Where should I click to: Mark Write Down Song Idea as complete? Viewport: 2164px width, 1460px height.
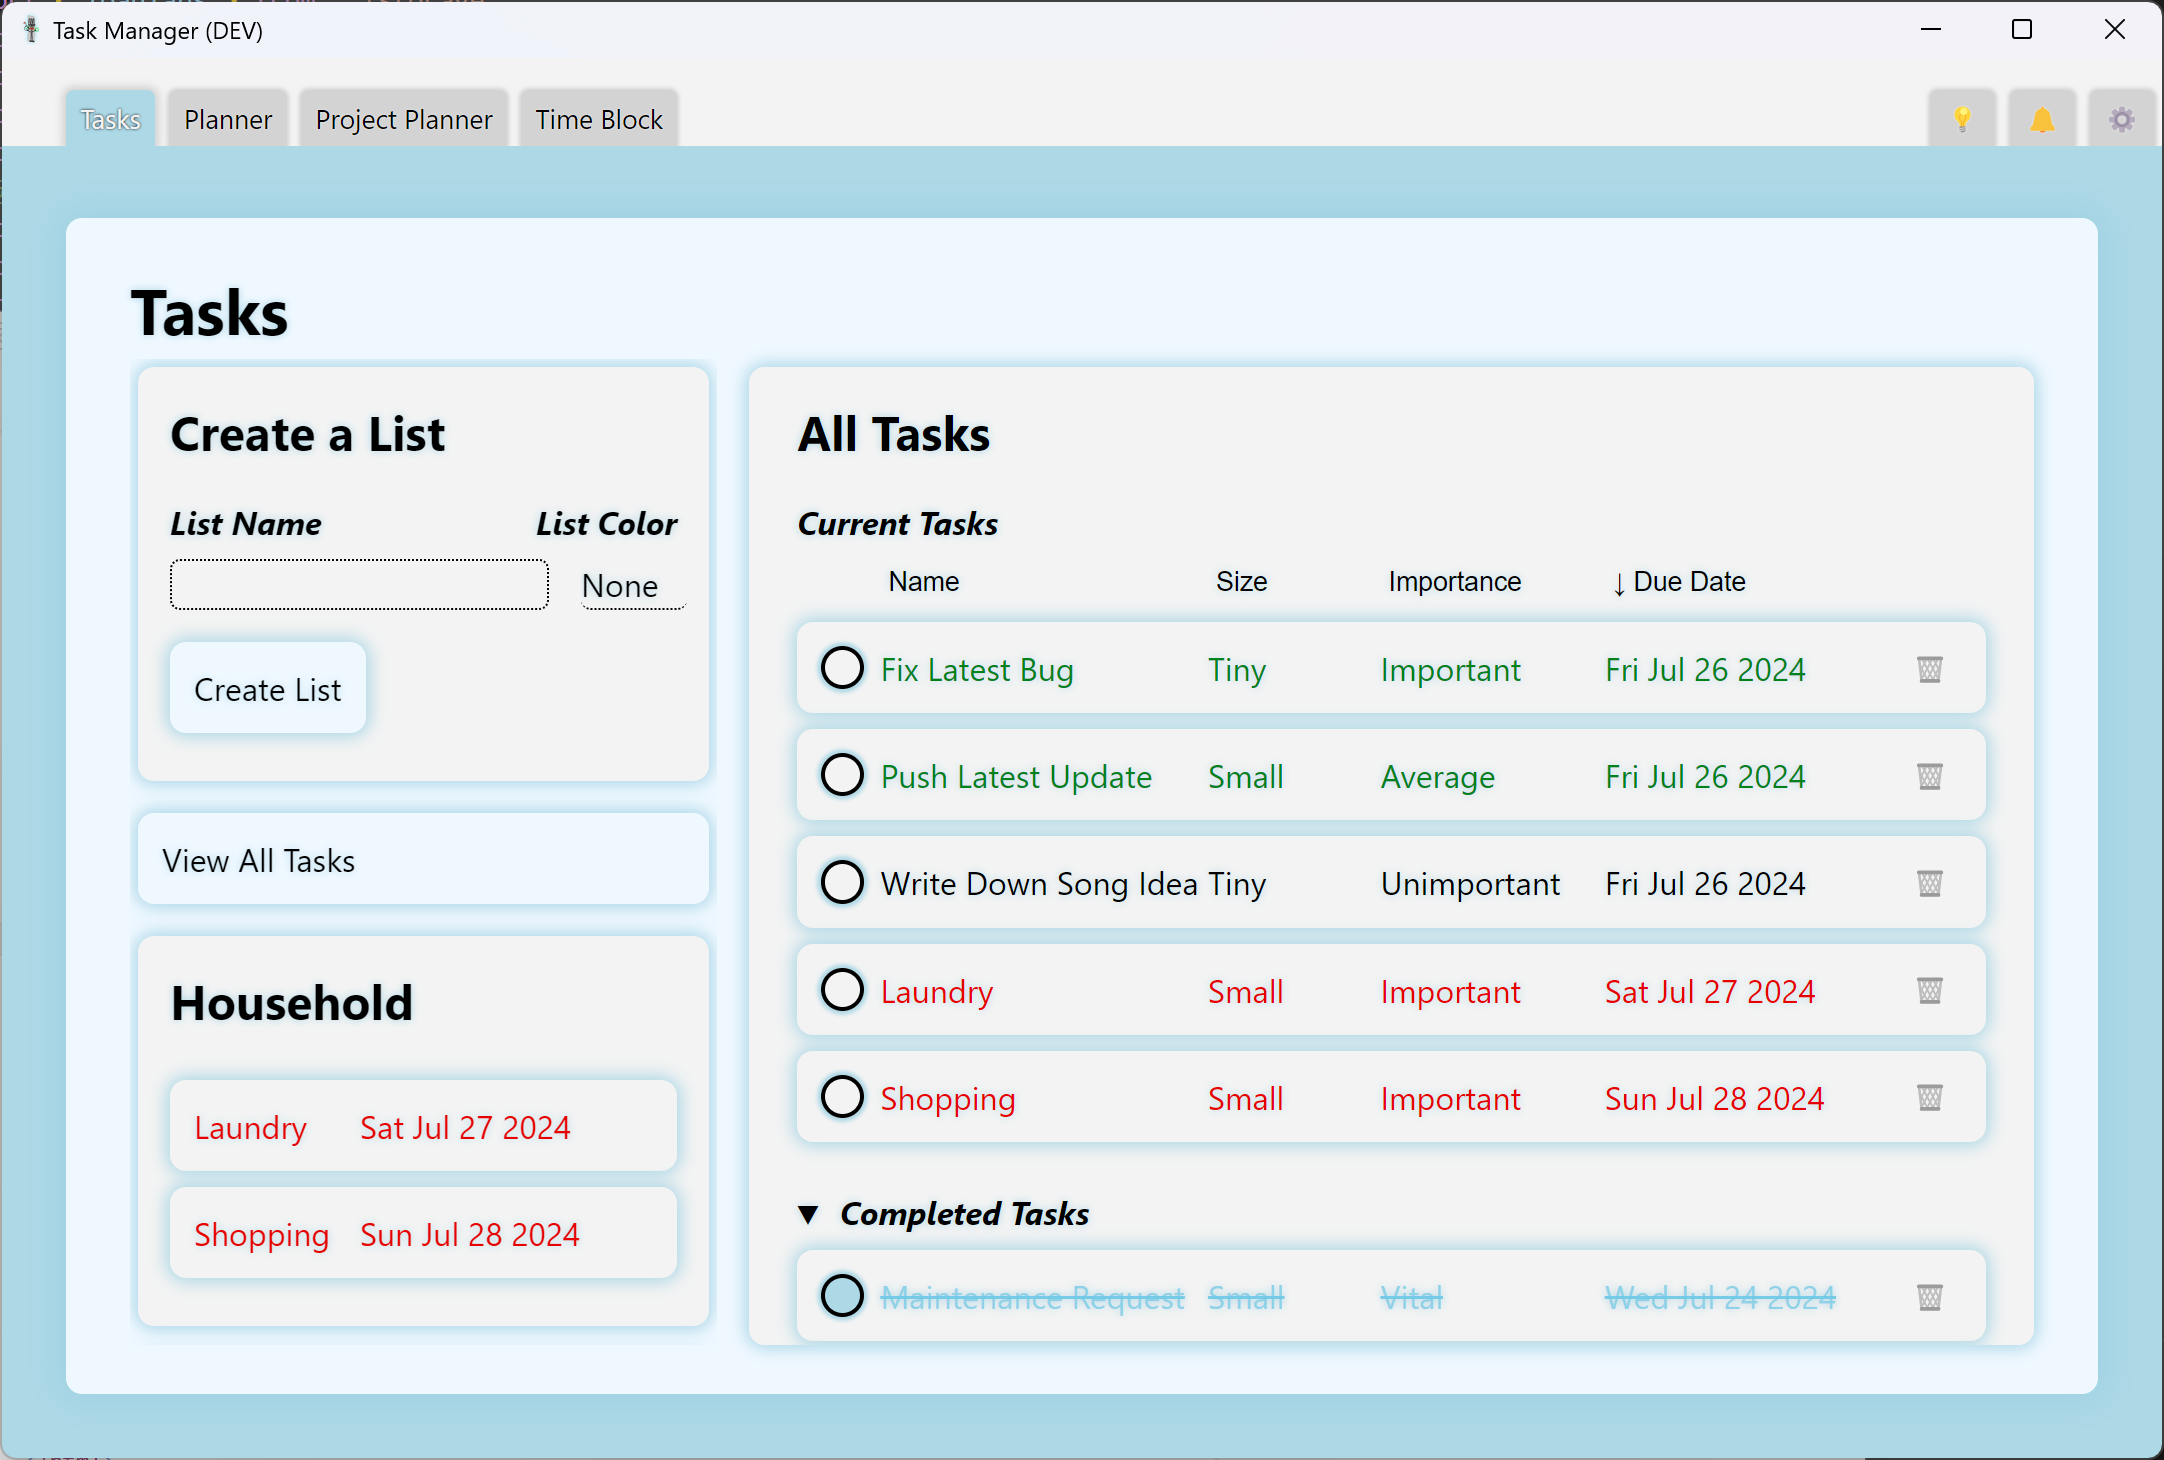[842, 881]
